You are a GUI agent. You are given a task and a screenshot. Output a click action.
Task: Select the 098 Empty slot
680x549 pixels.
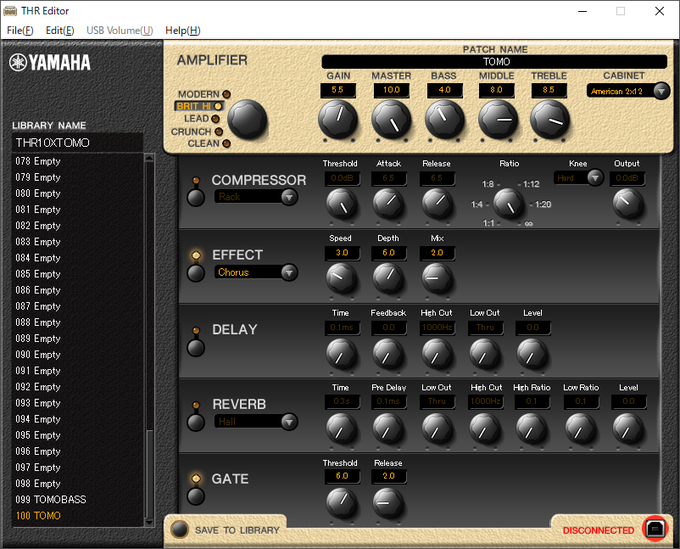click(x=77, y=484)
